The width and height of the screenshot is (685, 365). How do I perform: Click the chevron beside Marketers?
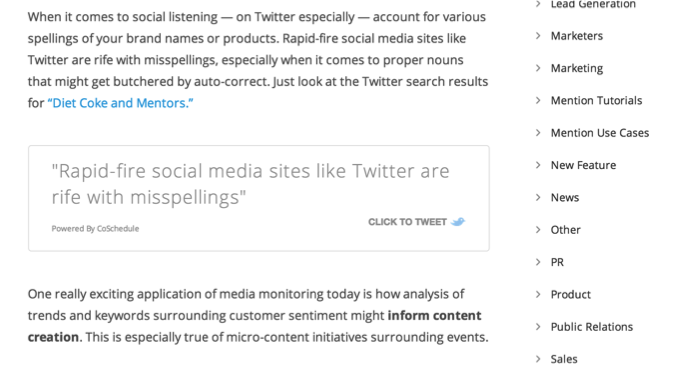[538, 36]
